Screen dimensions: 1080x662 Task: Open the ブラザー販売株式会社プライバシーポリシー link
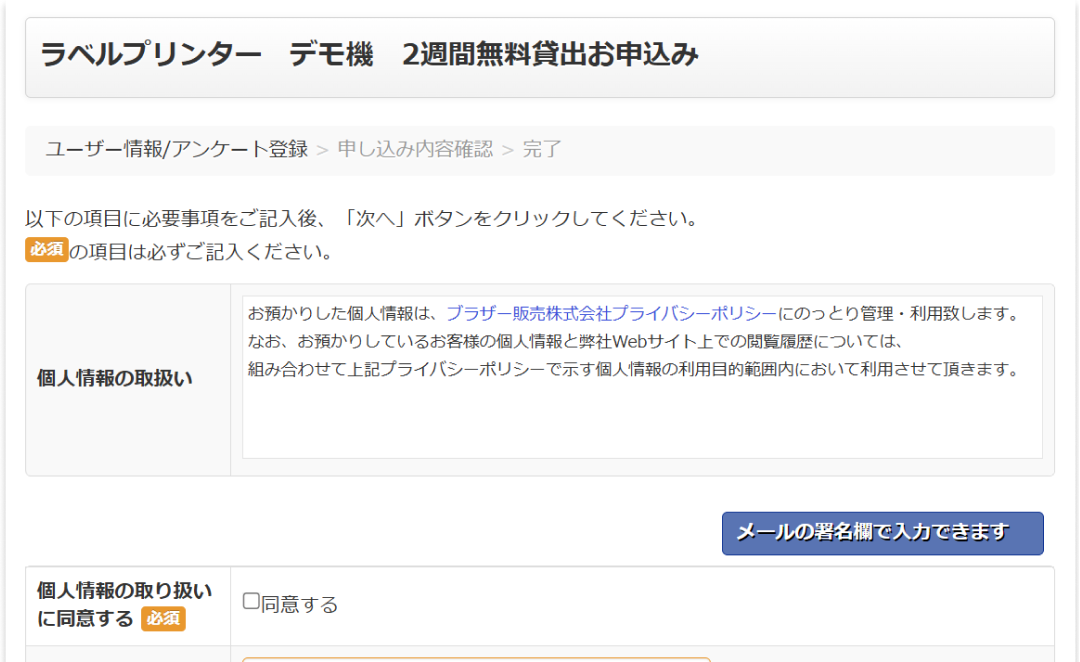pos(611,314)
